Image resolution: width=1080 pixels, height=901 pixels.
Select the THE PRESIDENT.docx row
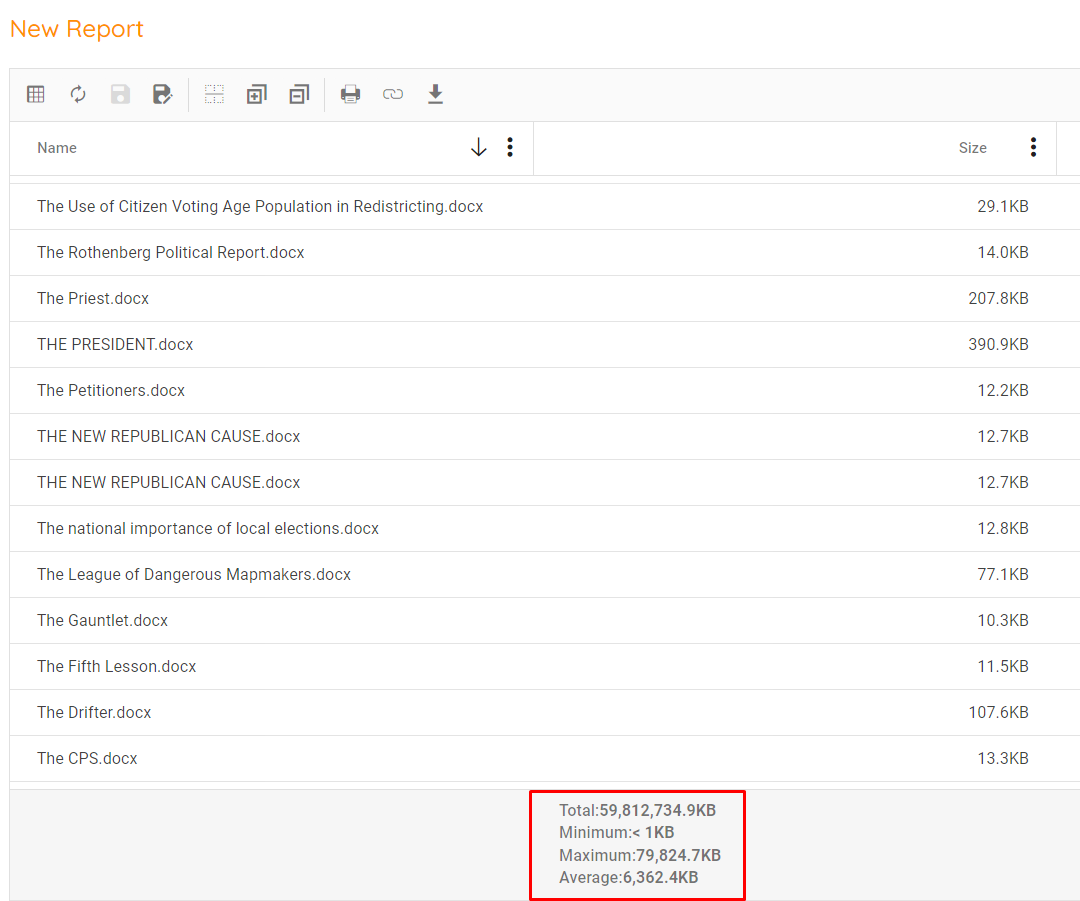pos(115,344)
